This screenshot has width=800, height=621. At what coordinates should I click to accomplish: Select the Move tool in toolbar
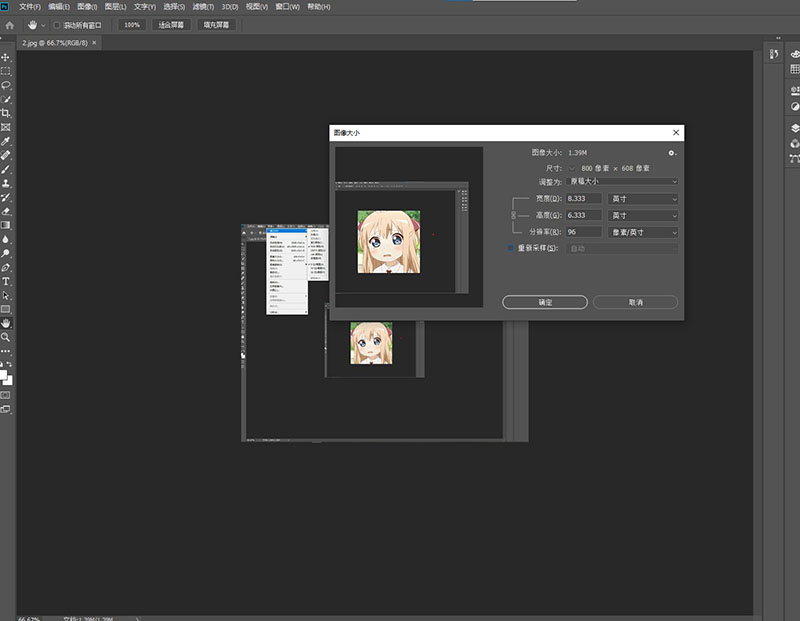(x=6, y=58)
